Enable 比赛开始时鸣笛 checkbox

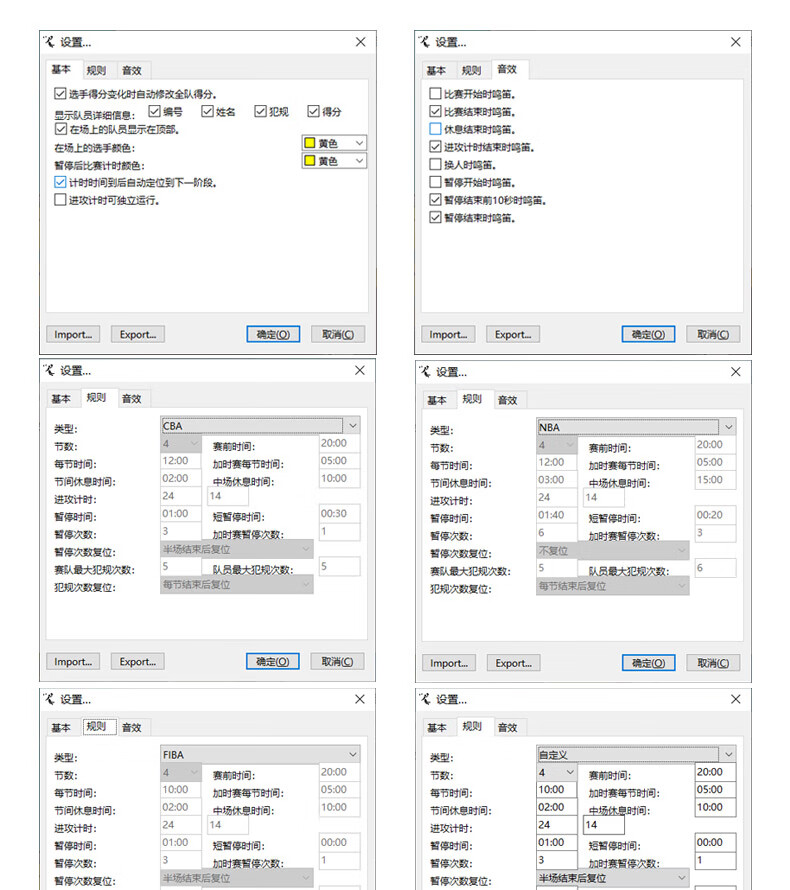click(435, 94)
